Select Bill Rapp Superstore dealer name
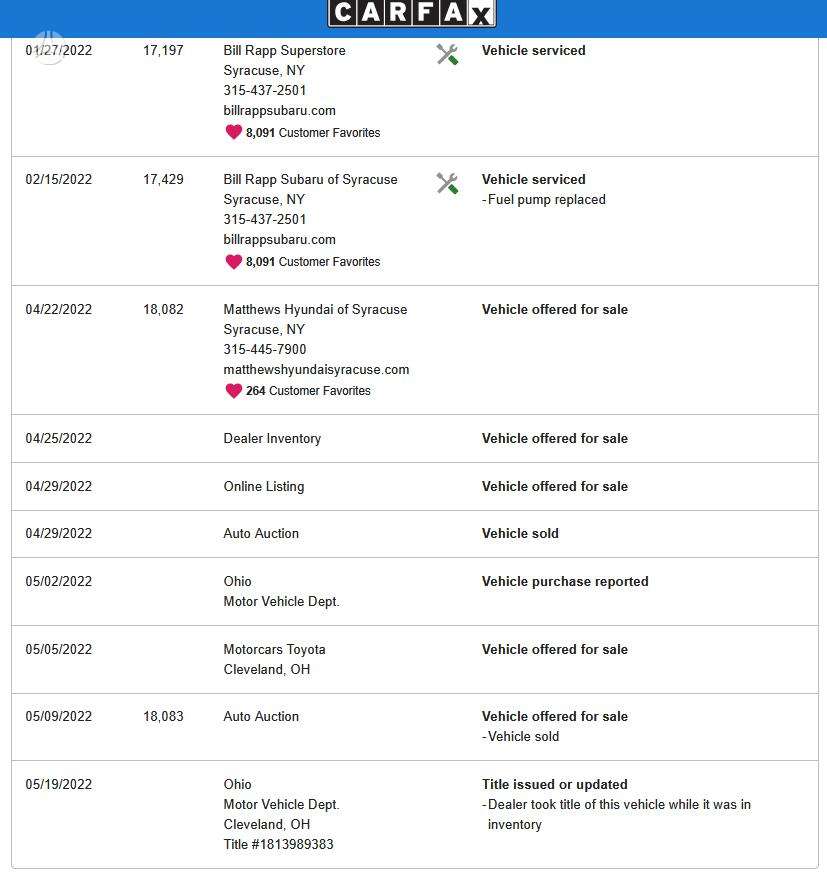827x872 pixels. [x=284, y=50]
